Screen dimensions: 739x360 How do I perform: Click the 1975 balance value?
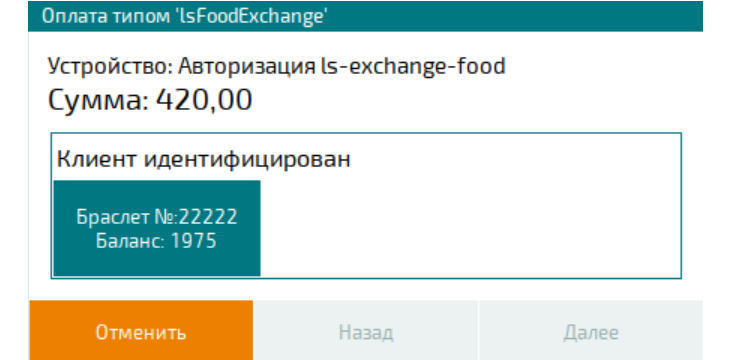coord(193,241)
